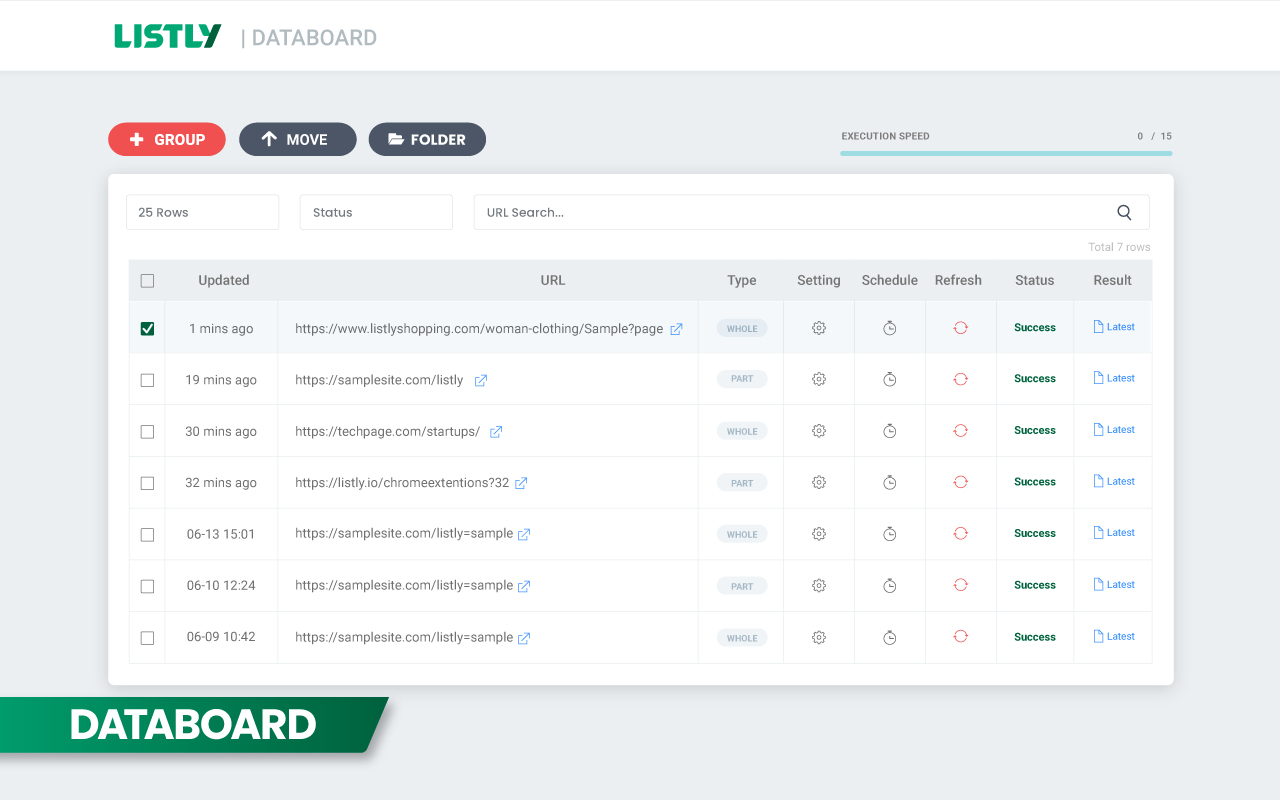Viewport: 1280px width, 800px height.
Task: Open the 25 Rows dropdown
Action: coord(202,212)
